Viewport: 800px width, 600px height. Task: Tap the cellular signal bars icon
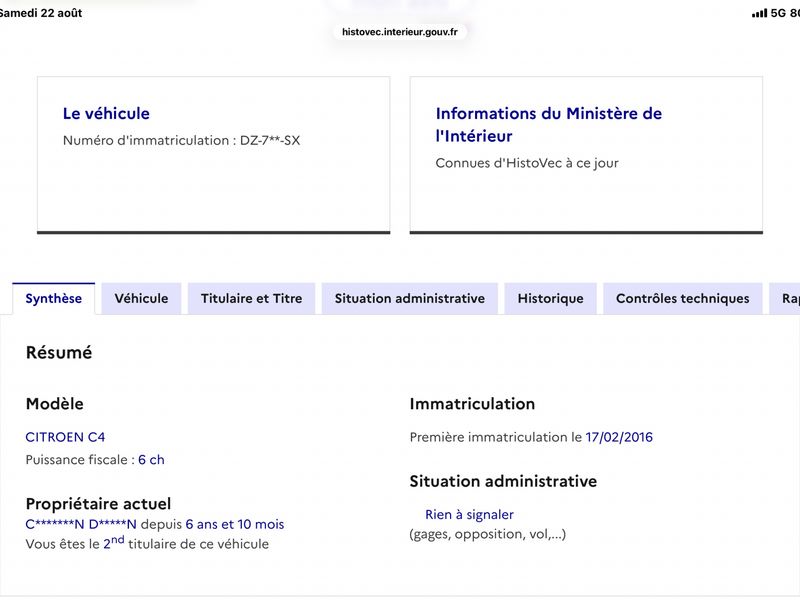coord(759,13)
